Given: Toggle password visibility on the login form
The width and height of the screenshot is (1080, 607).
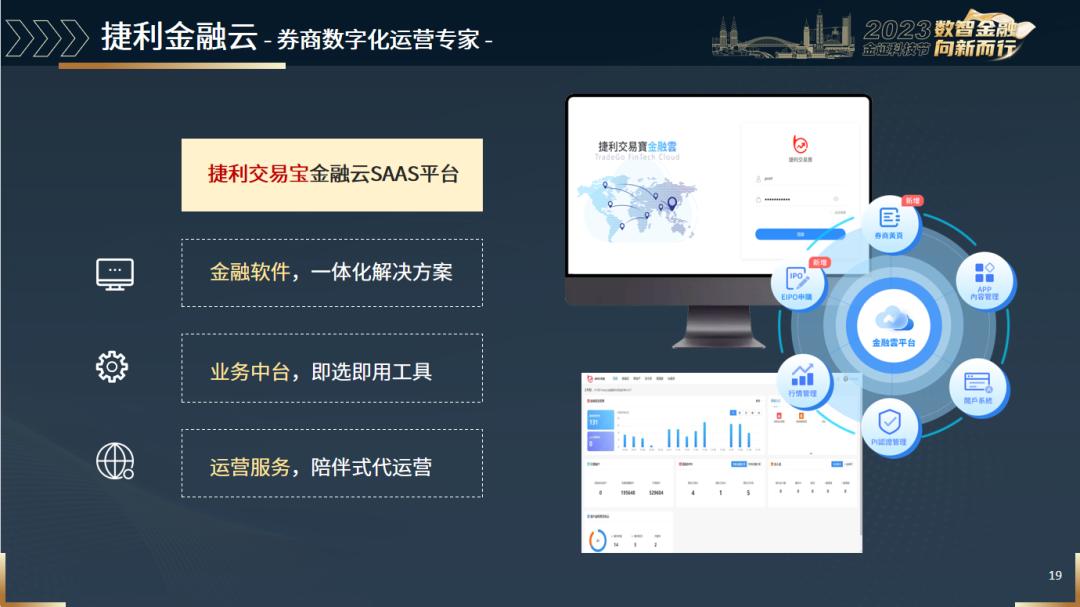Looking at the screenshot, I should (836, 198).
